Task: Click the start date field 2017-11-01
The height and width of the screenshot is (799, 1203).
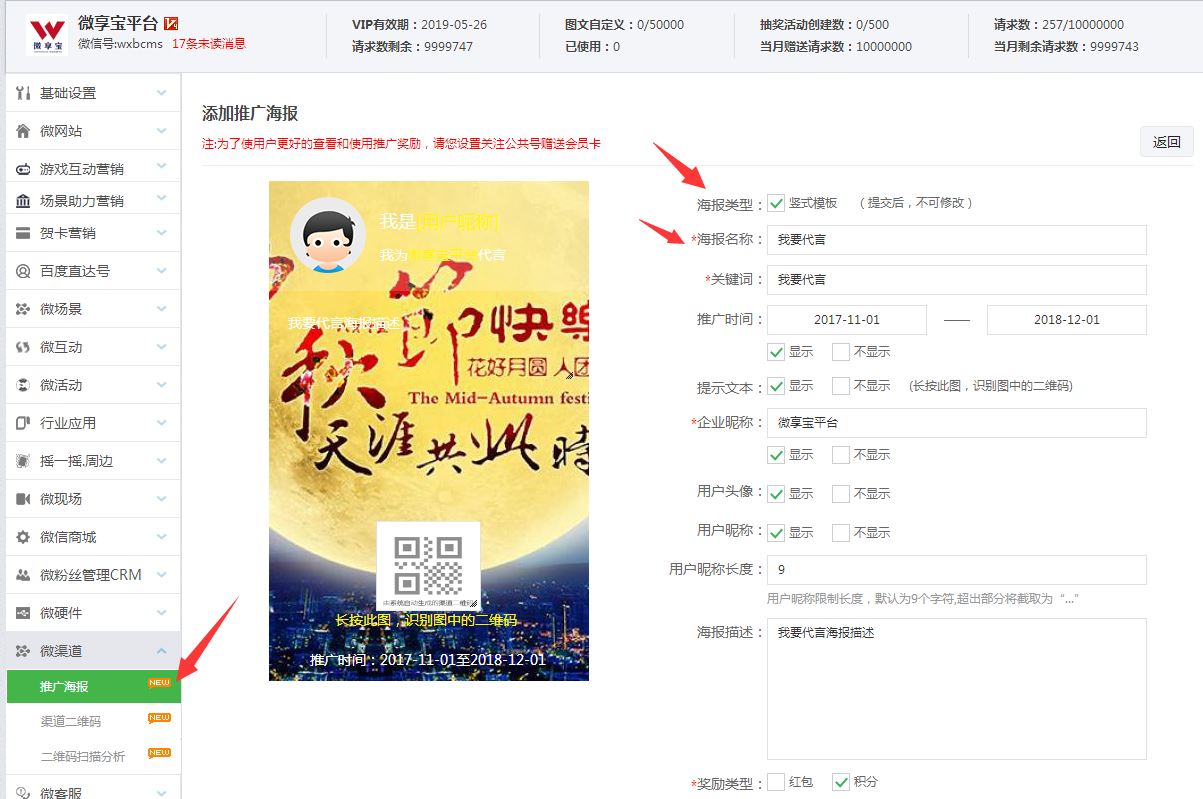Action: coord(847,320)
